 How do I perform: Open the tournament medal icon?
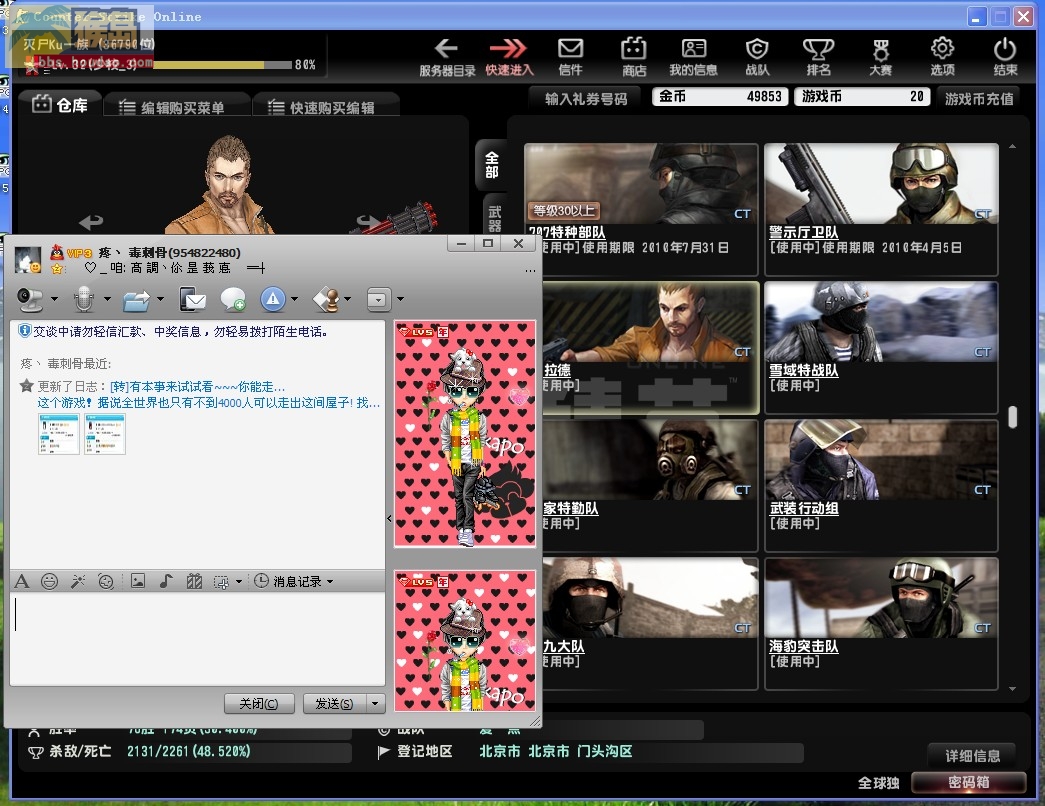[880, 49]
